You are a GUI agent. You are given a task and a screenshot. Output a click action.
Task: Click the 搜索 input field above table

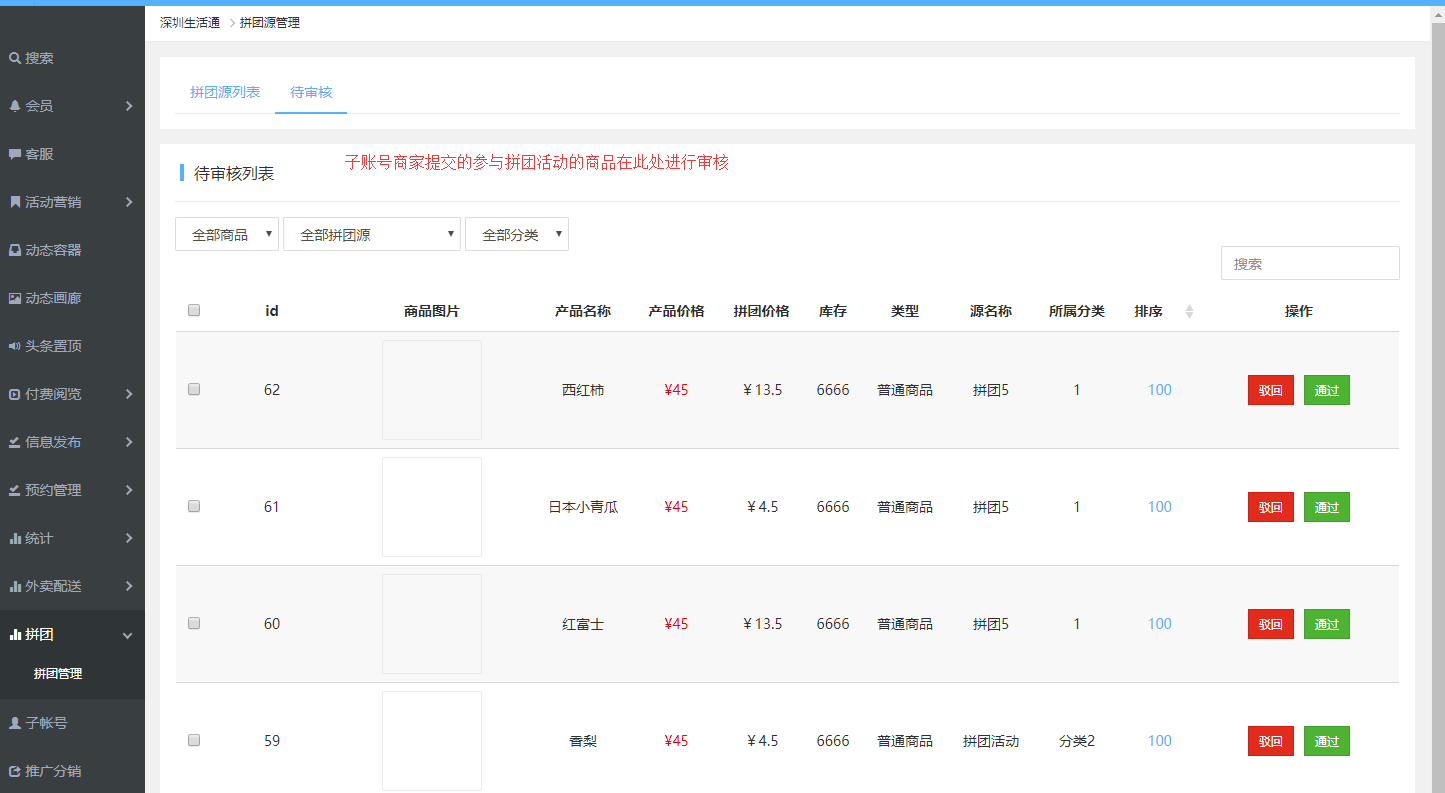pos(1309,264)
